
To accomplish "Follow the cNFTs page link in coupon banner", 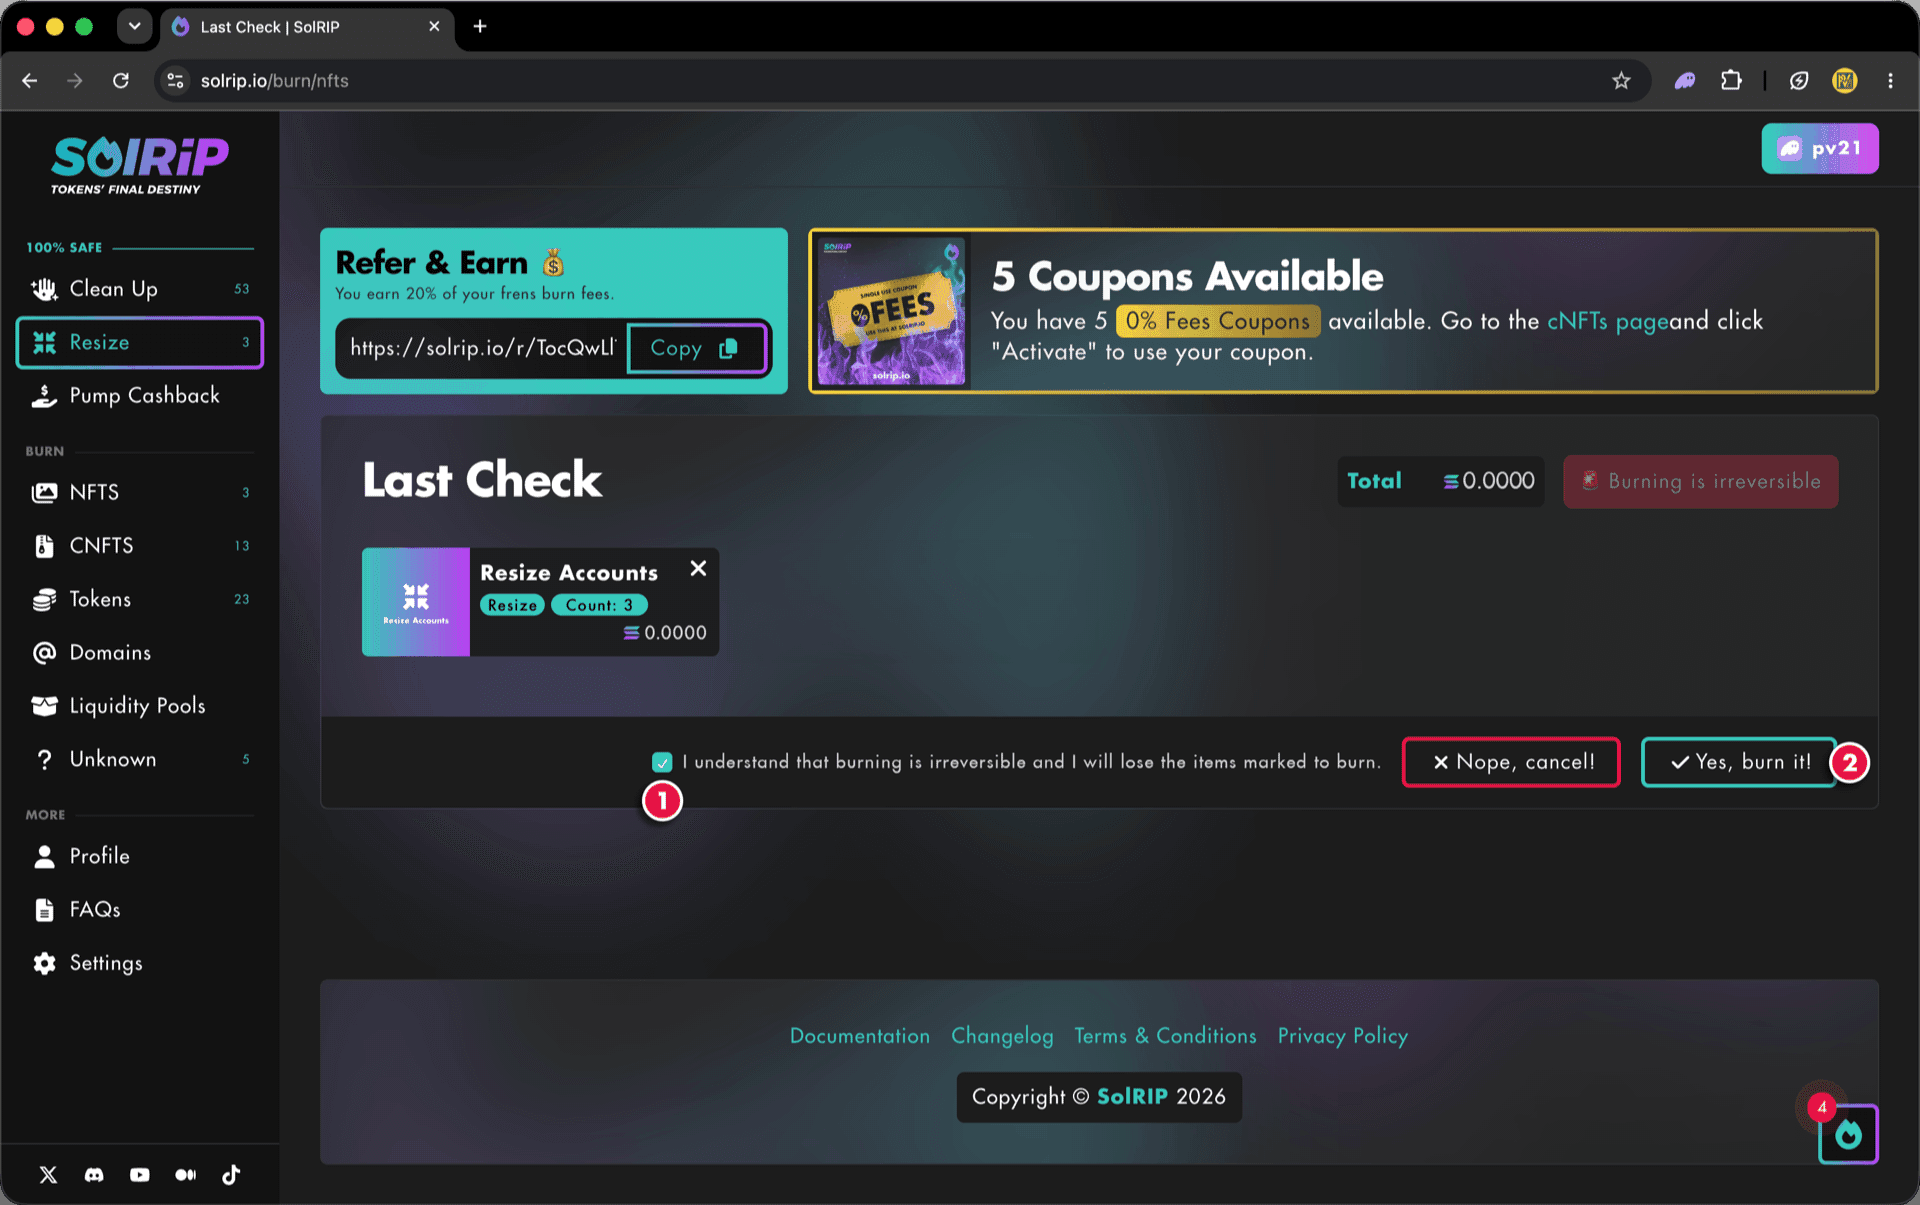I will pos(1607,321).
